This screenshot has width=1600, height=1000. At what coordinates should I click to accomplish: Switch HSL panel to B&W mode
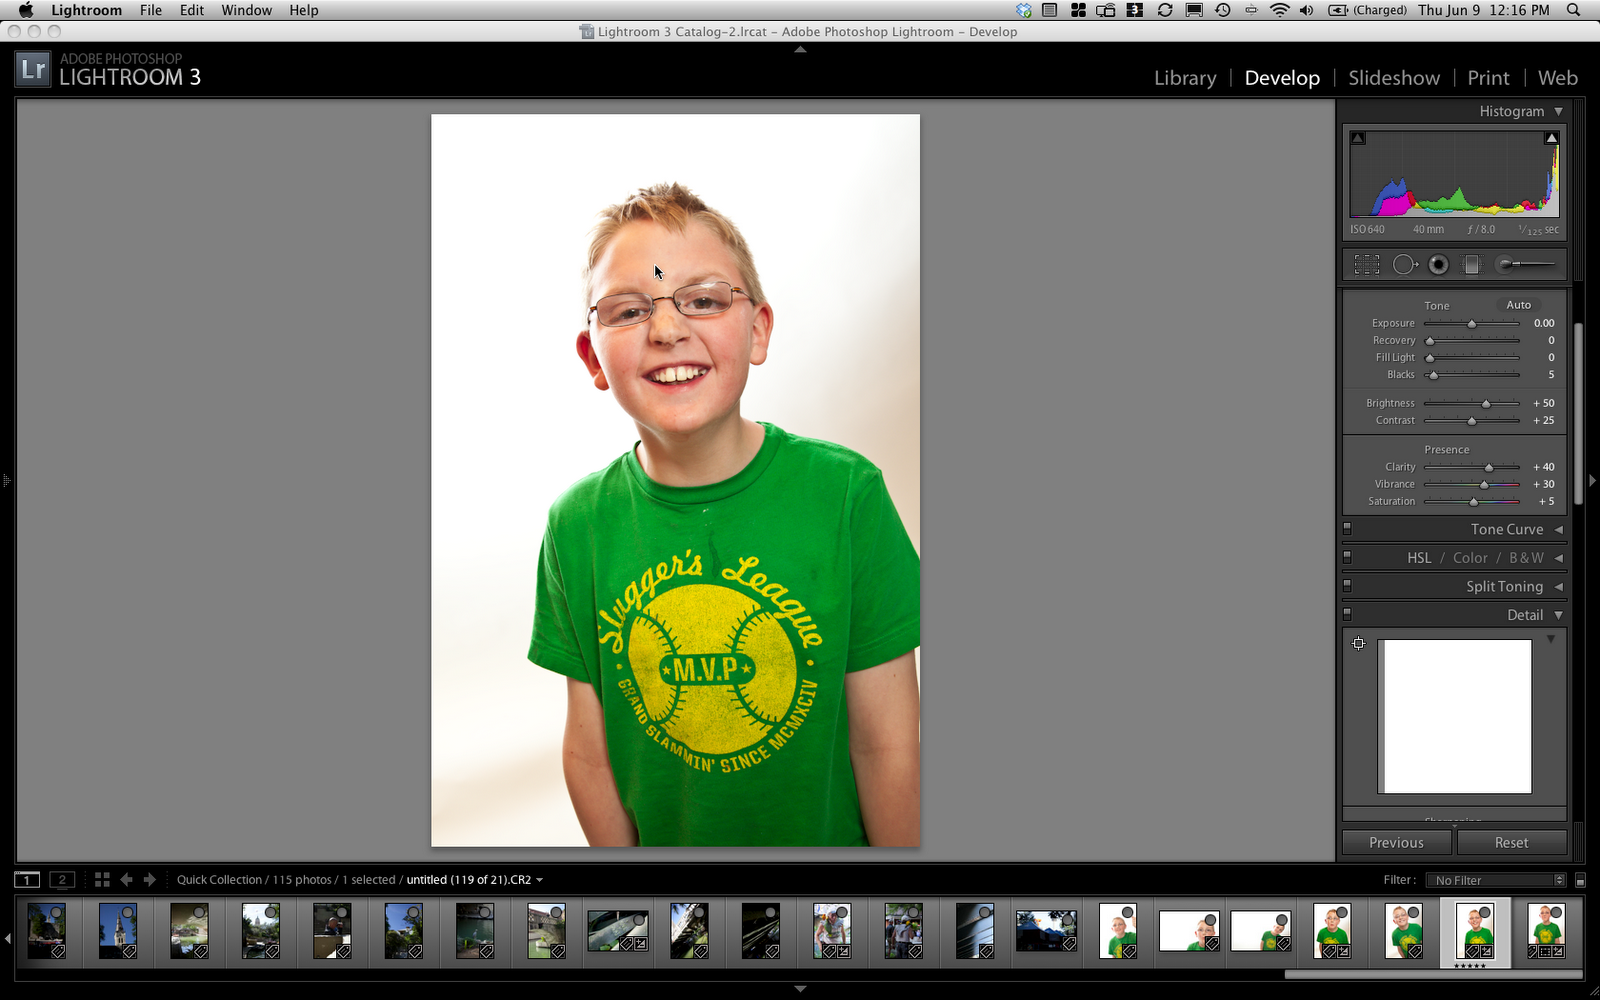coord(1526,558)
